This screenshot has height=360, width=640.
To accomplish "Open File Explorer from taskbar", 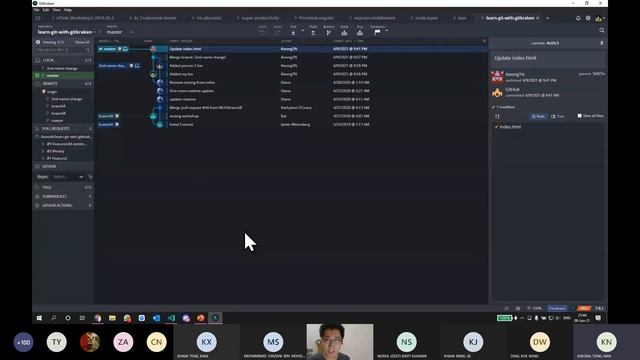I will tap(112, 318).
